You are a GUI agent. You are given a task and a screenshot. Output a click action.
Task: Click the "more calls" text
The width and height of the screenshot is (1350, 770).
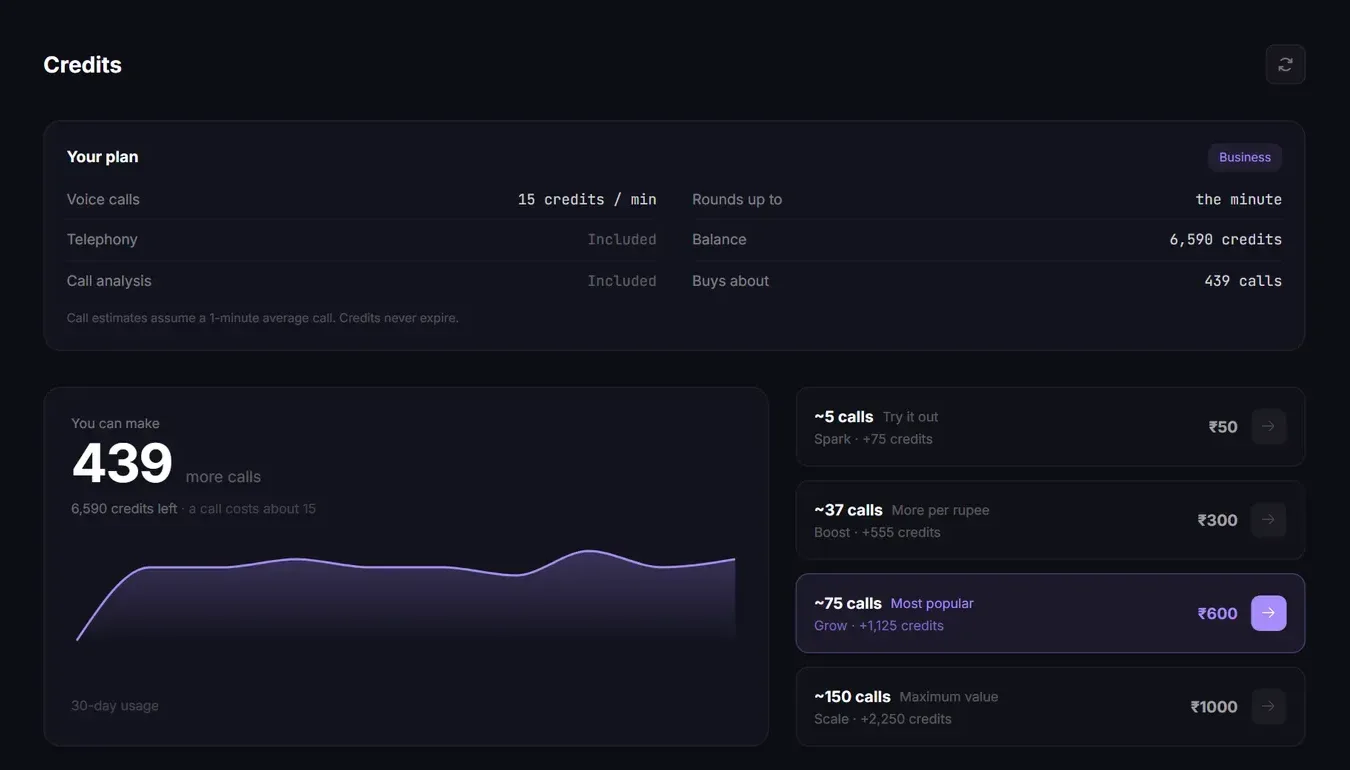[223, 477]
